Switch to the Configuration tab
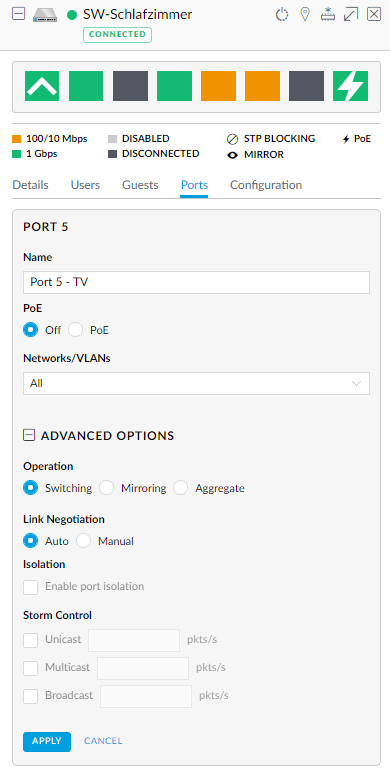This screenshot has width=390, height=770. click(266, 185)
